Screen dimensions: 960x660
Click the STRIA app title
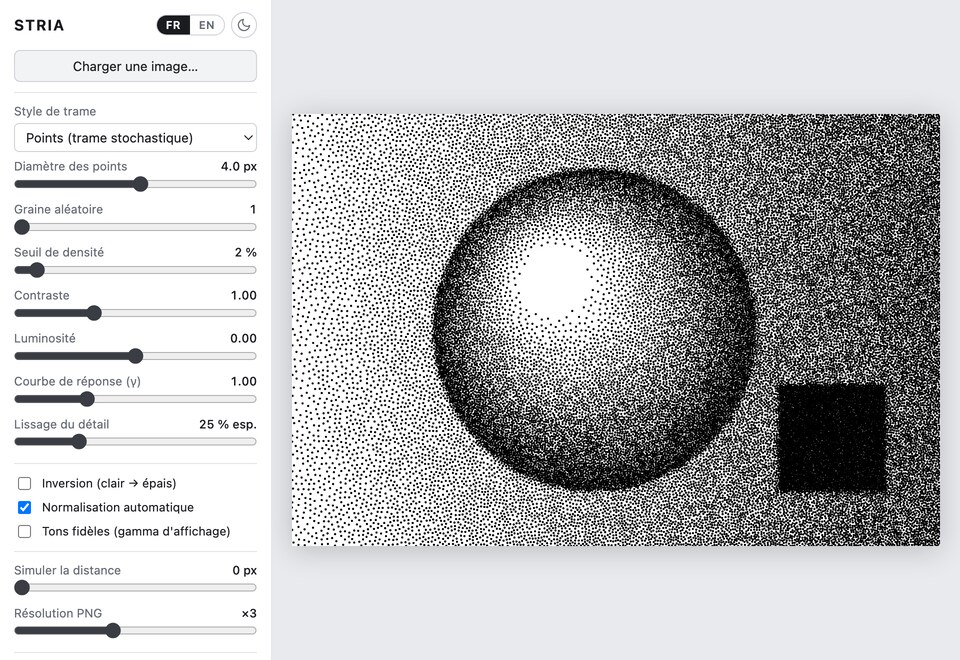(x=39, y=25)
